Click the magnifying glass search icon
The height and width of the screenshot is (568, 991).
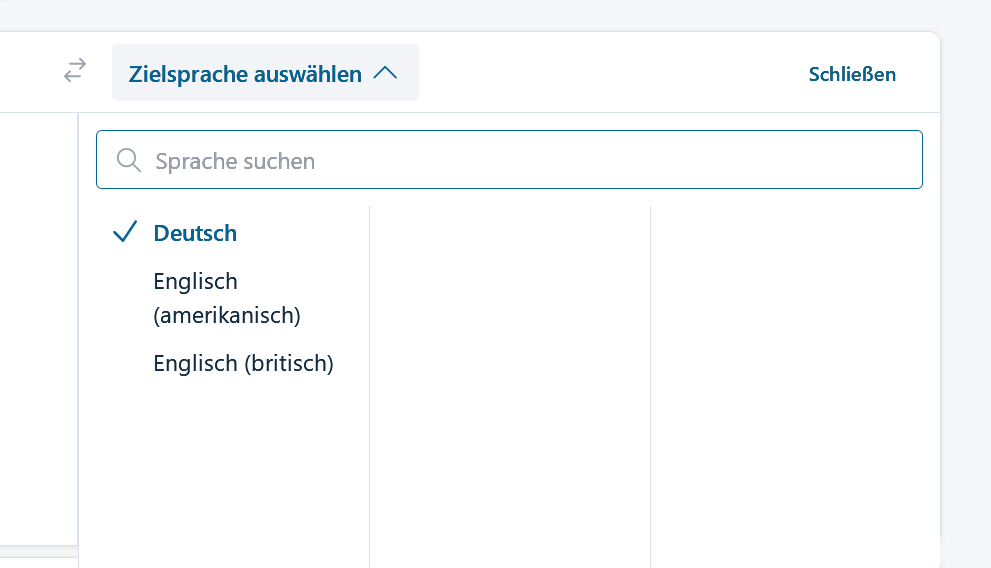[x=128, y=160]
